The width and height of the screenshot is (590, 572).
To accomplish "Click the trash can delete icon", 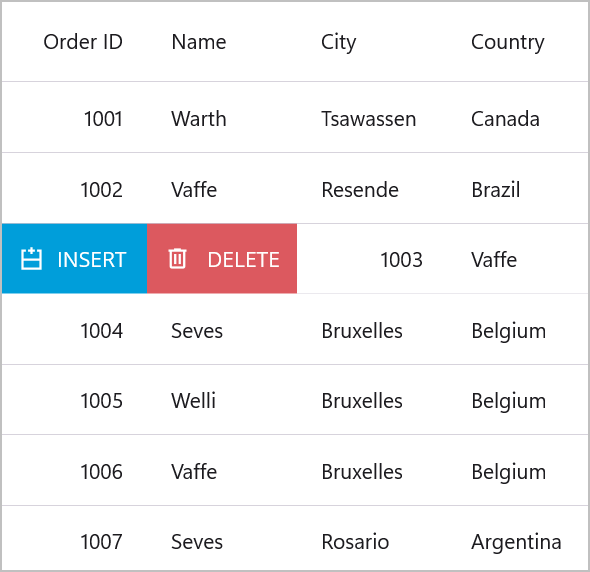I will (x=177, y=259).
